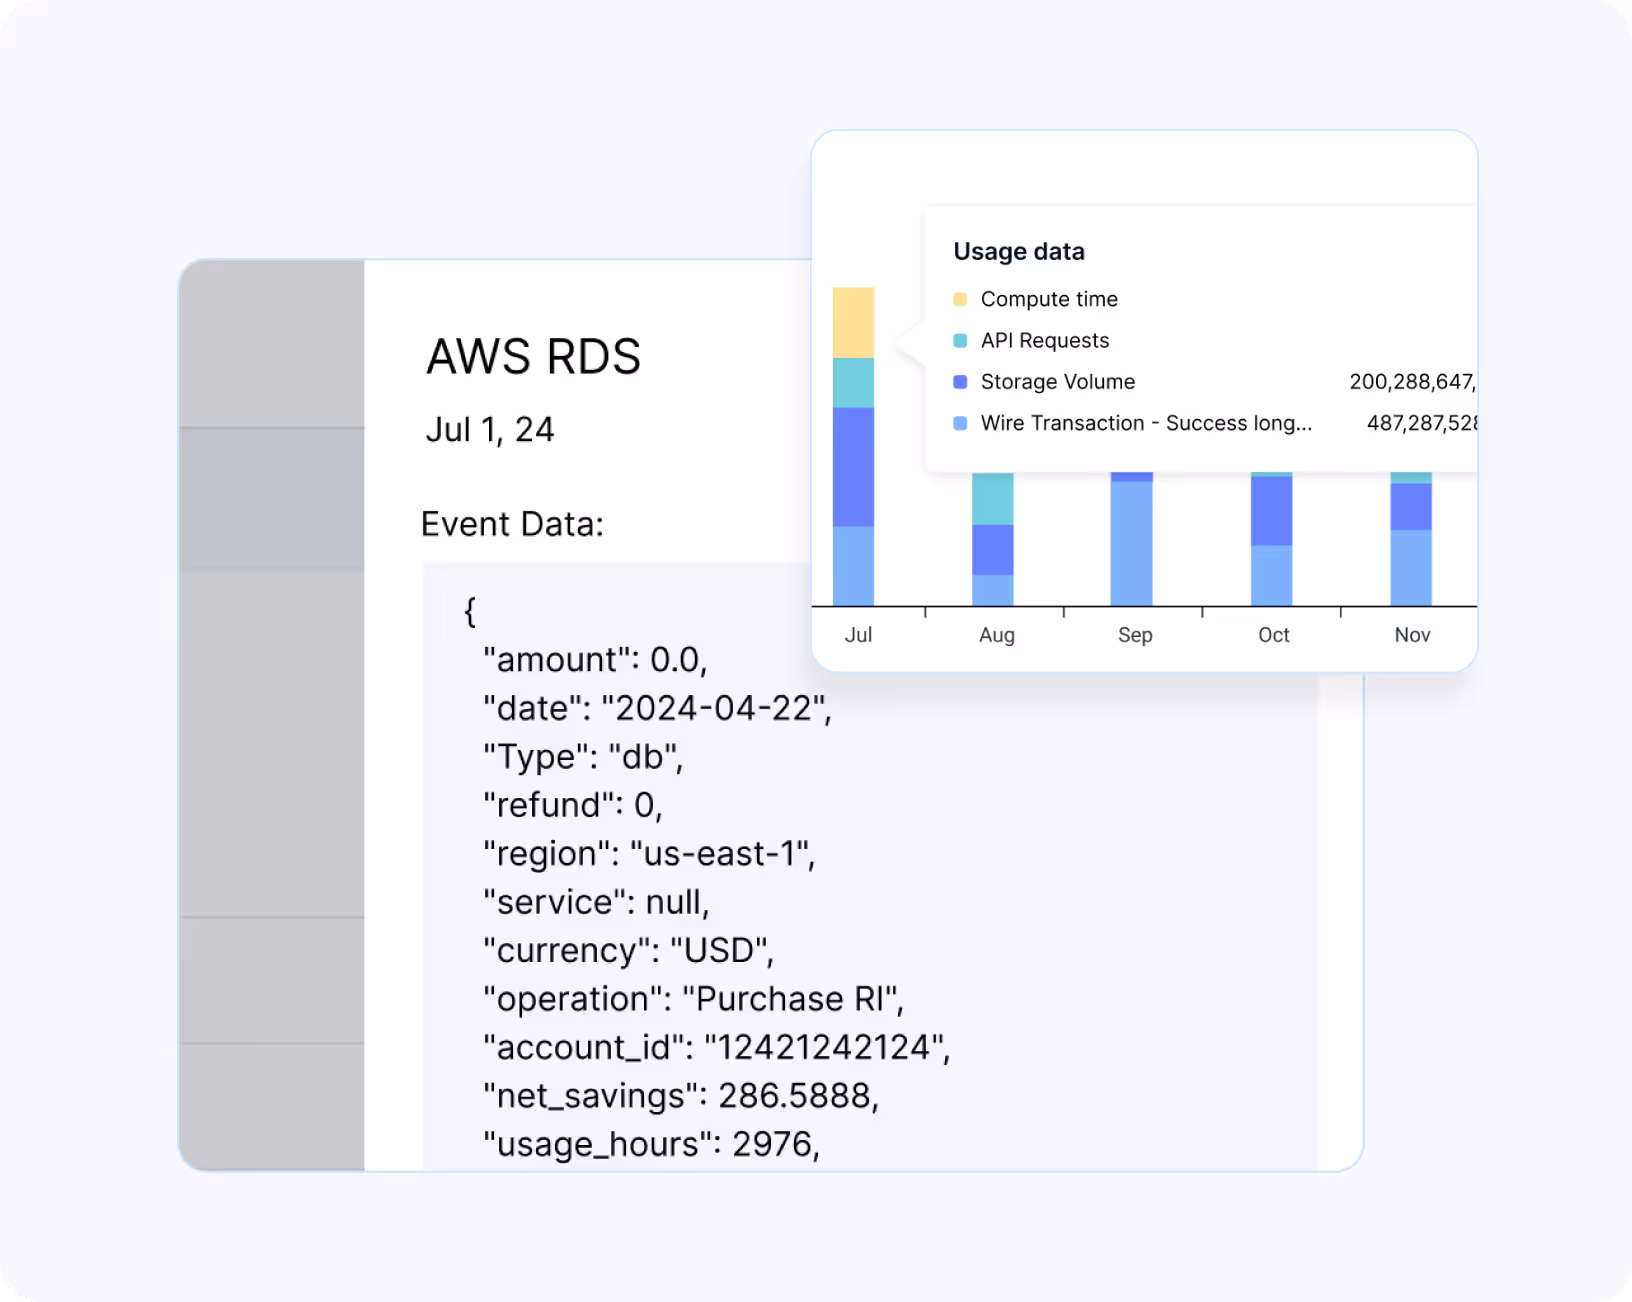Screen dimensions: 1632x1302
Task: Open the AWS RDS event titled Jul 1, 24
Action: click(x=534, y=356)
